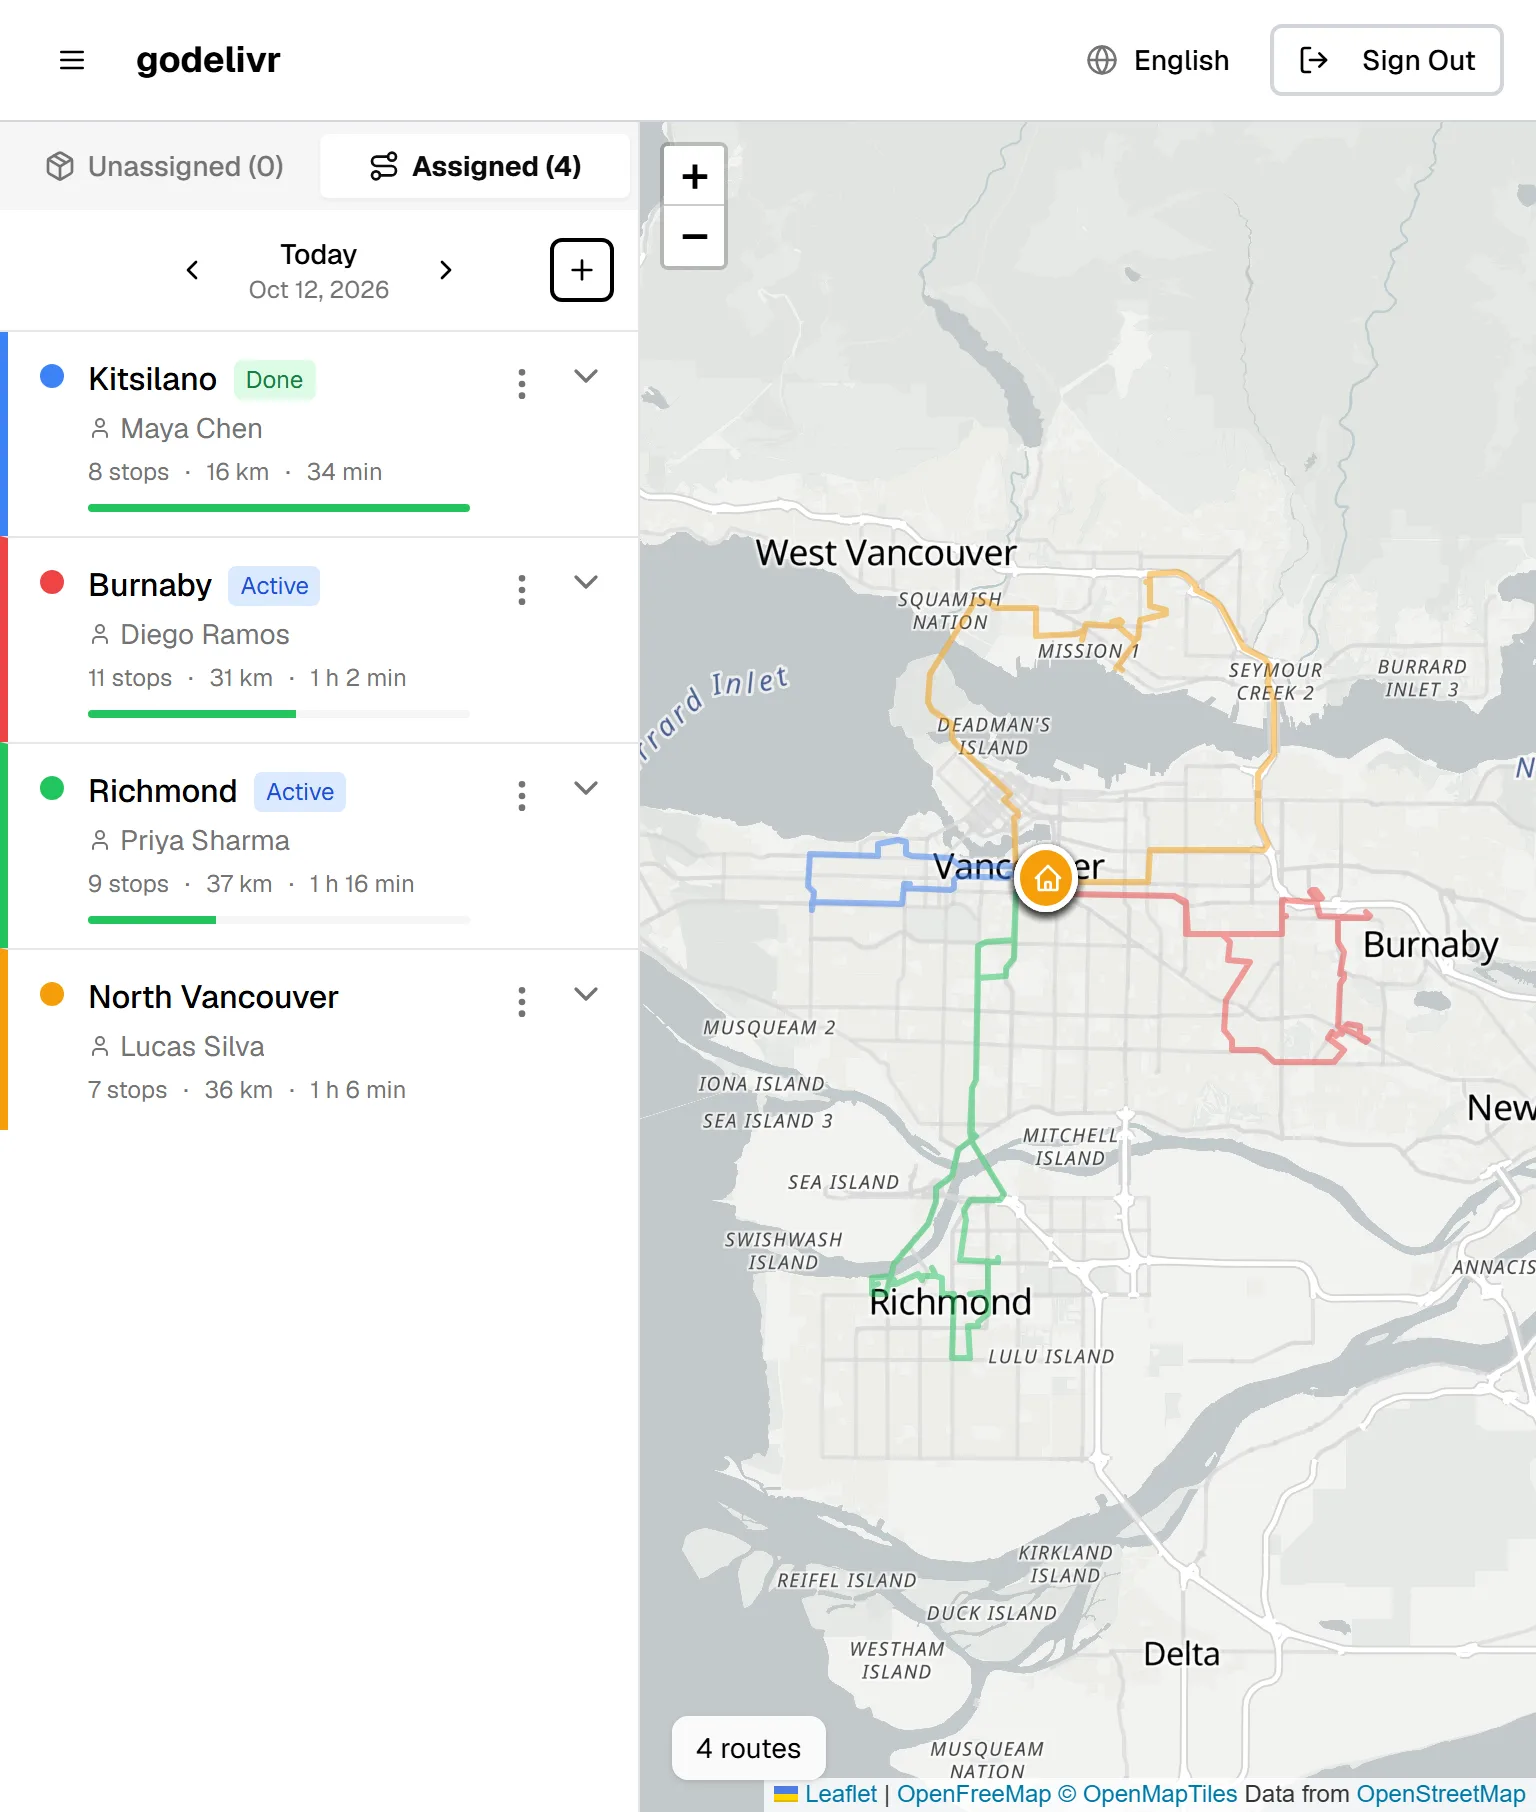
Task: Click the Richmond progress bar
Action: (279, 920)
